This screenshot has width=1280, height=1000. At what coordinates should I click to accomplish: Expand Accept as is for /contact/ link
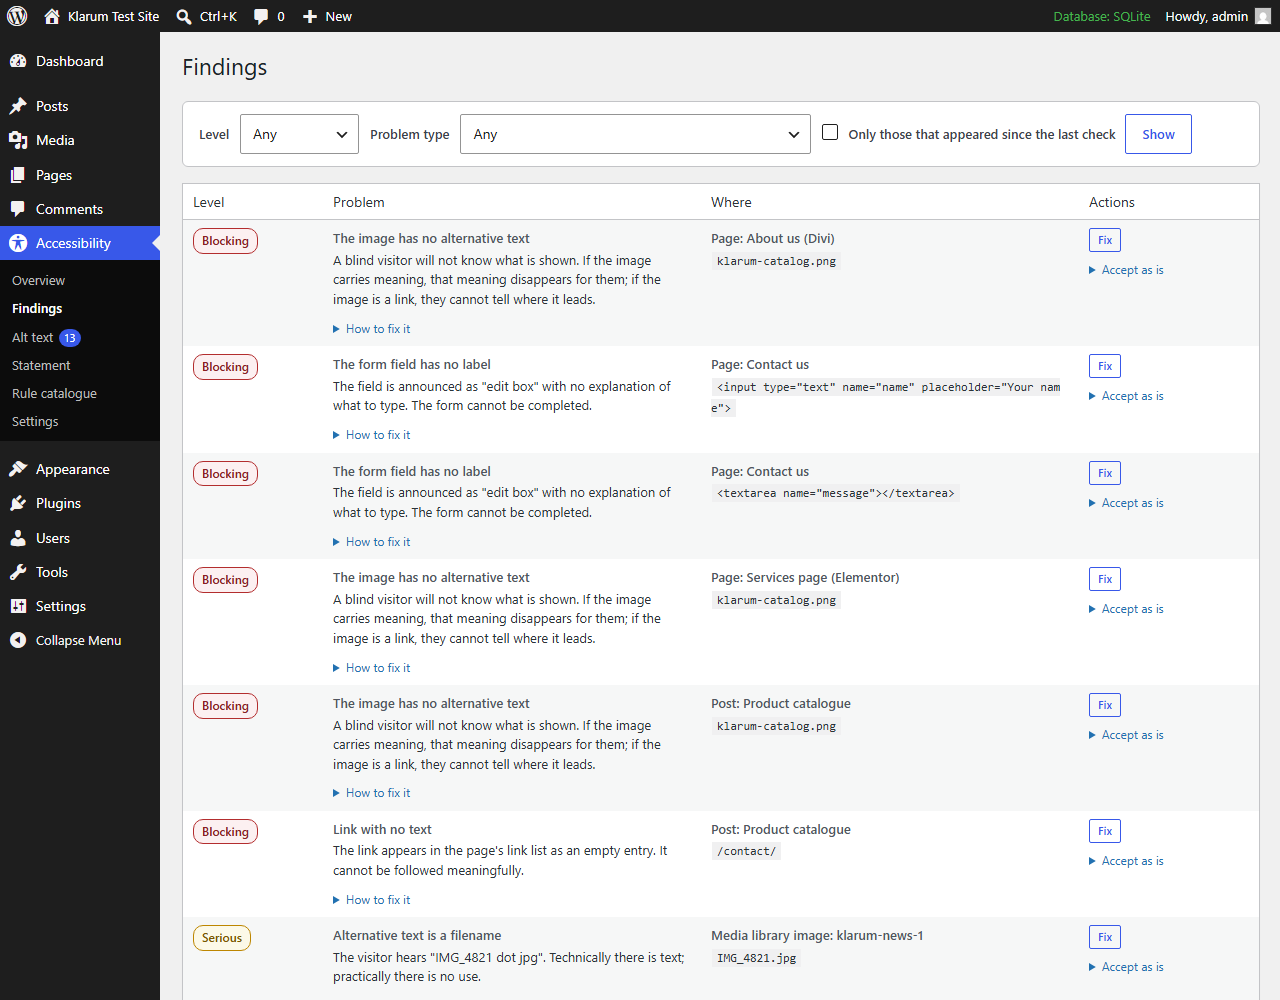click(x=1126, y=861)
